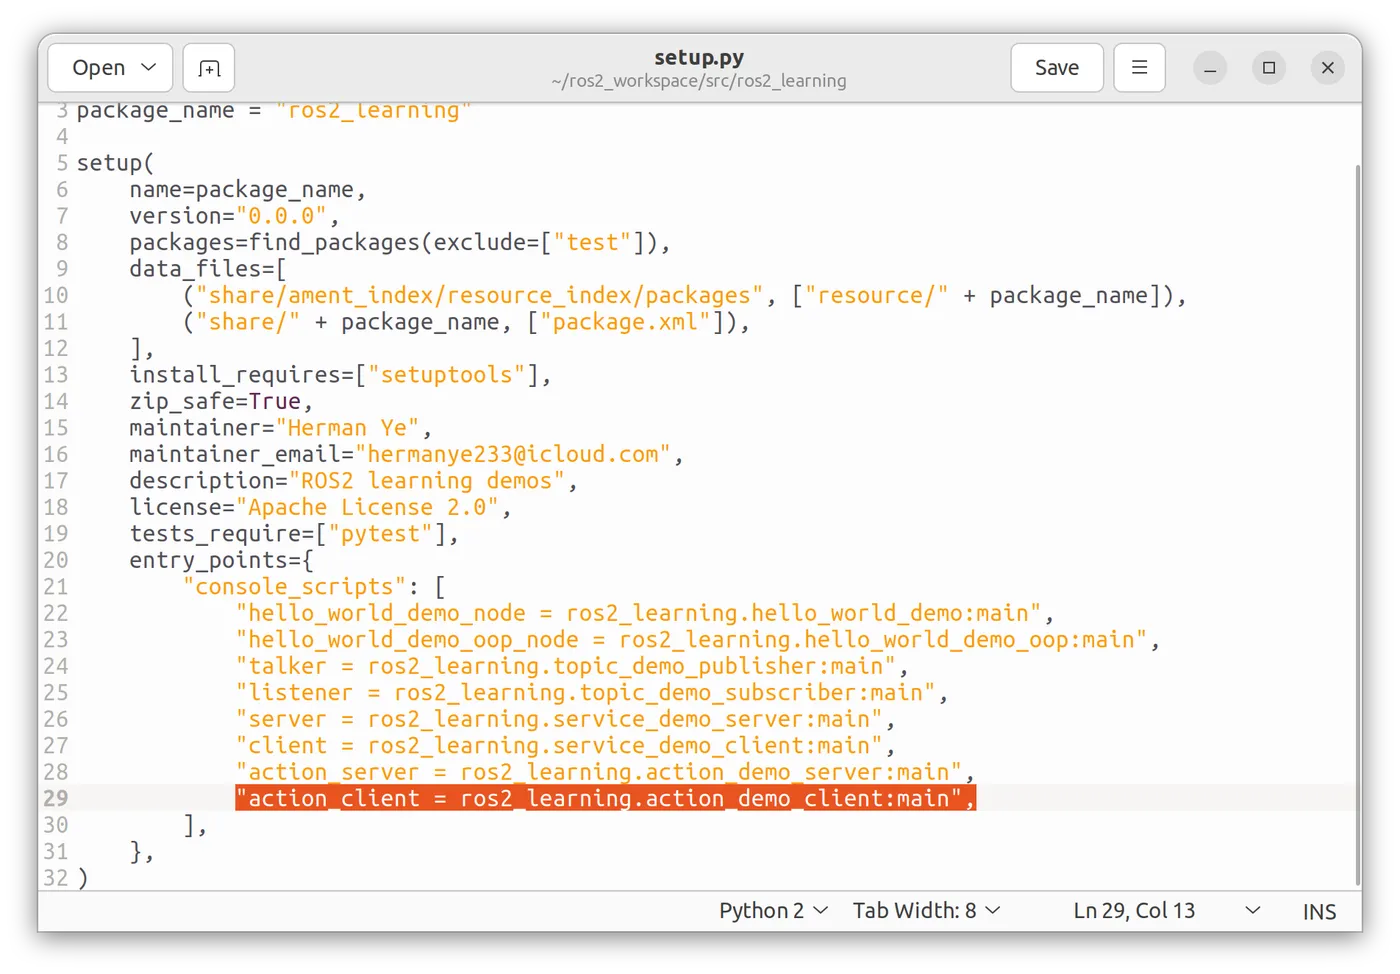1400x974 pixels.
Task: Click the closing parenthesis on line 32
Action: click(x=83, y=878)
